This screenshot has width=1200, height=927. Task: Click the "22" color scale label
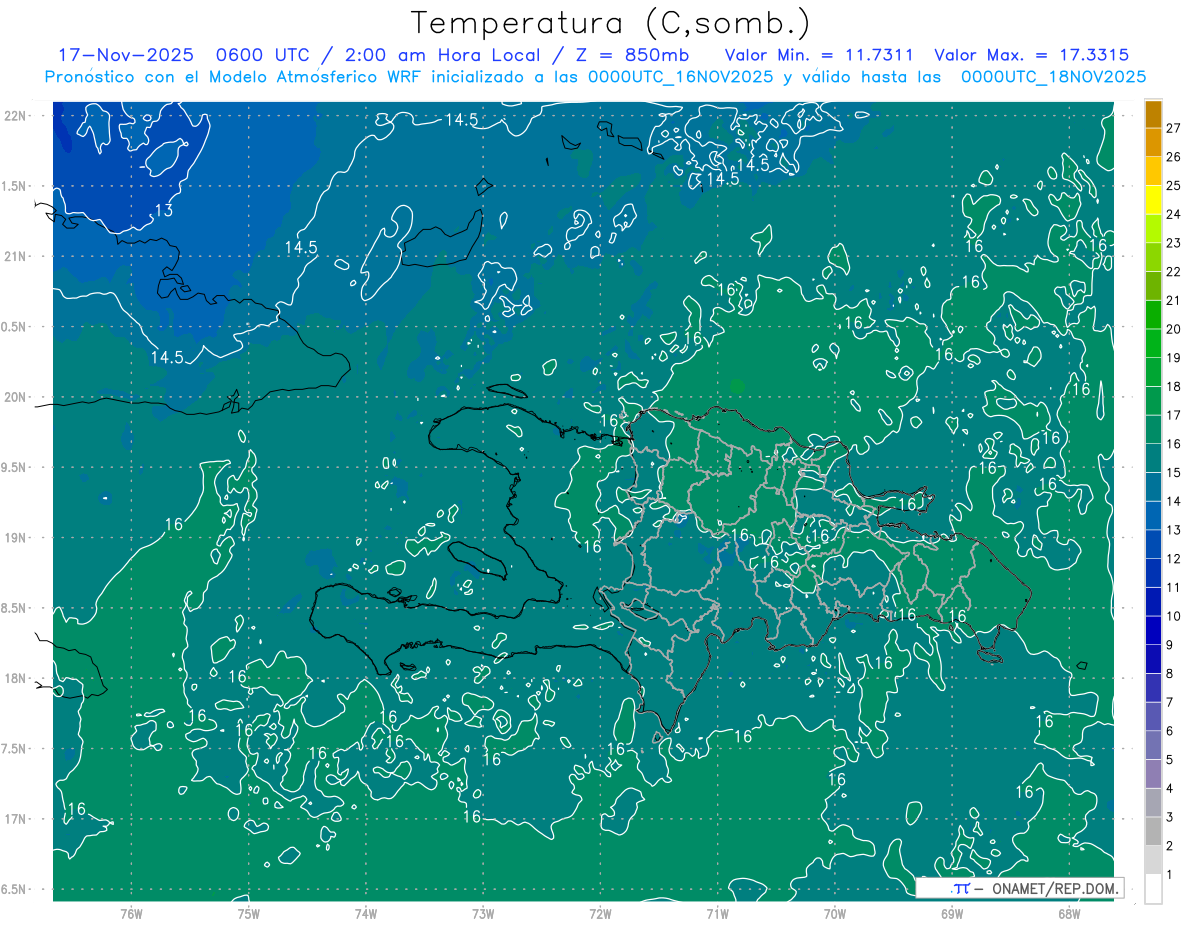point(1174,271)
